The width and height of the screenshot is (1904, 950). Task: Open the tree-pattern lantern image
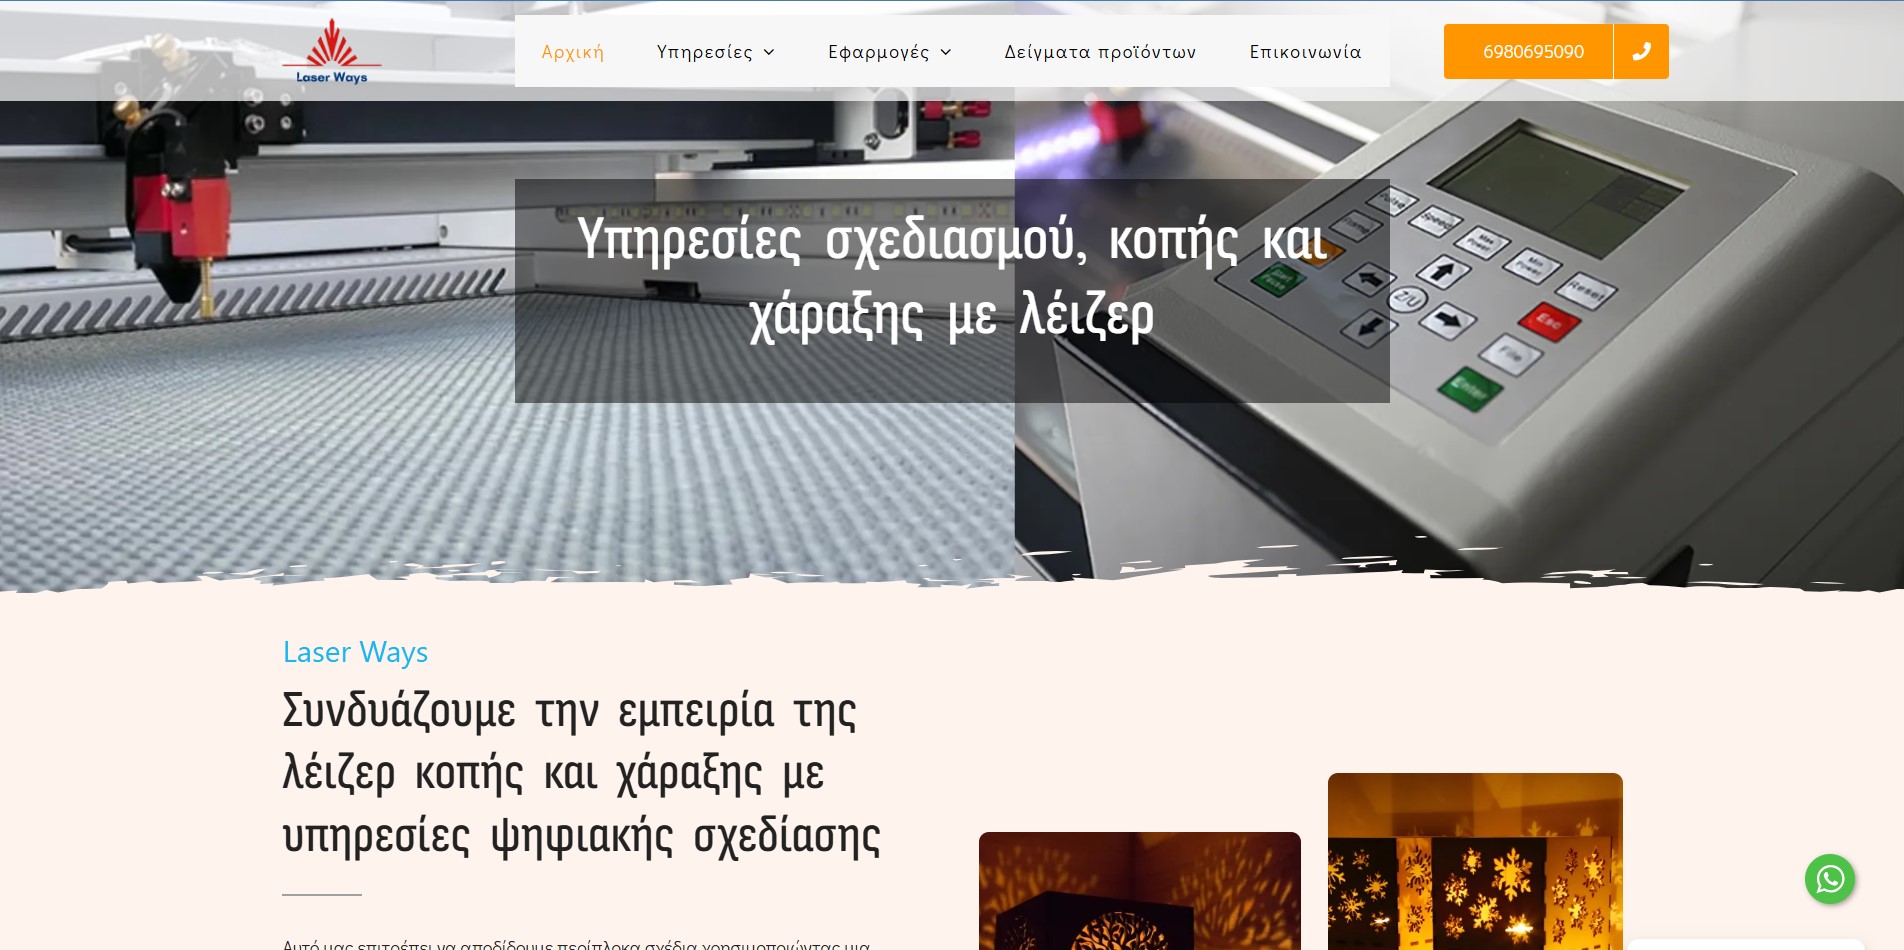tap(1139, 892)
